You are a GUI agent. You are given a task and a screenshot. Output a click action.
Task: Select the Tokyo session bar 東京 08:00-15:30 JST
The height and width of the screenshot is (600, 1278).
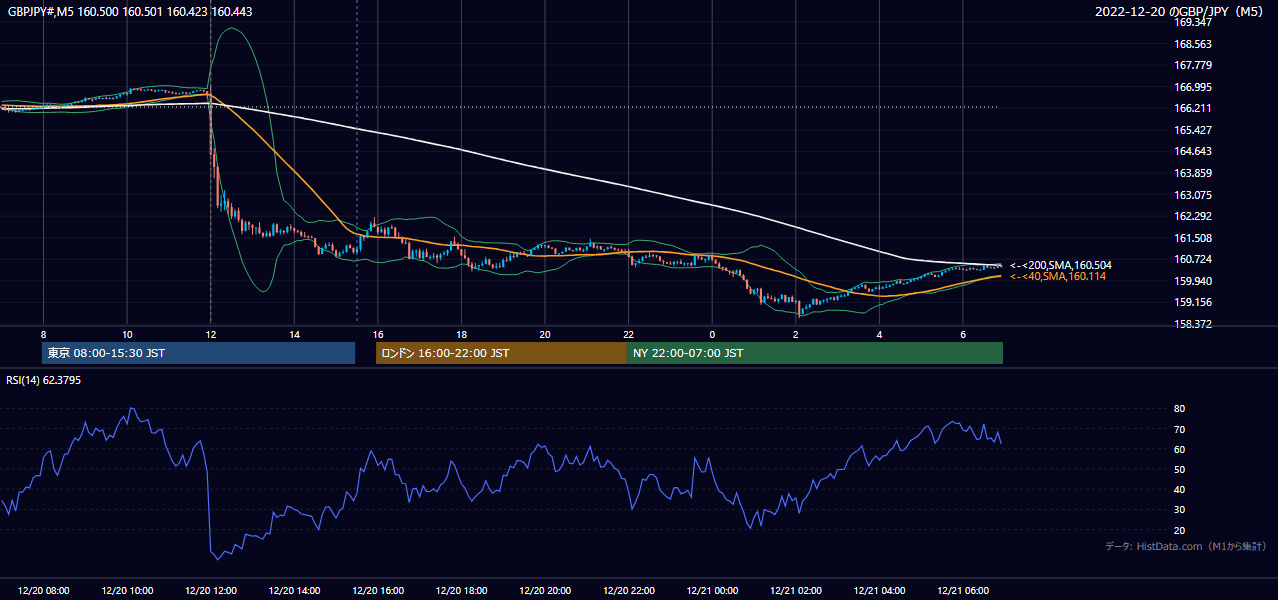198,353
